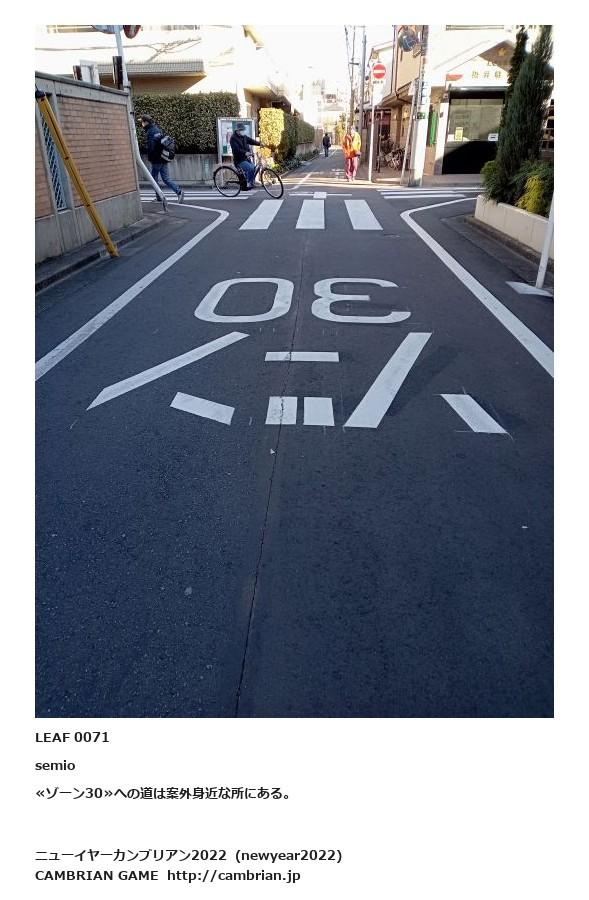Click the (newyear2022) identifier text
Image resolution: width=589 pixels, height=900 pixels.
click(289, 855)
